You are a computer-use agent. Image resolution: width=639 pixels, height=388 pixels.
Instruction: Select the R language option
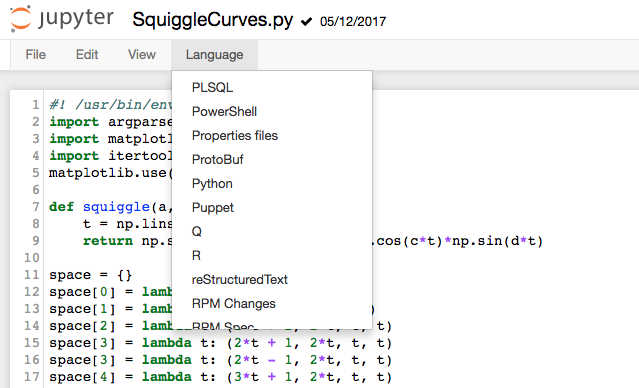coord(272,256)
